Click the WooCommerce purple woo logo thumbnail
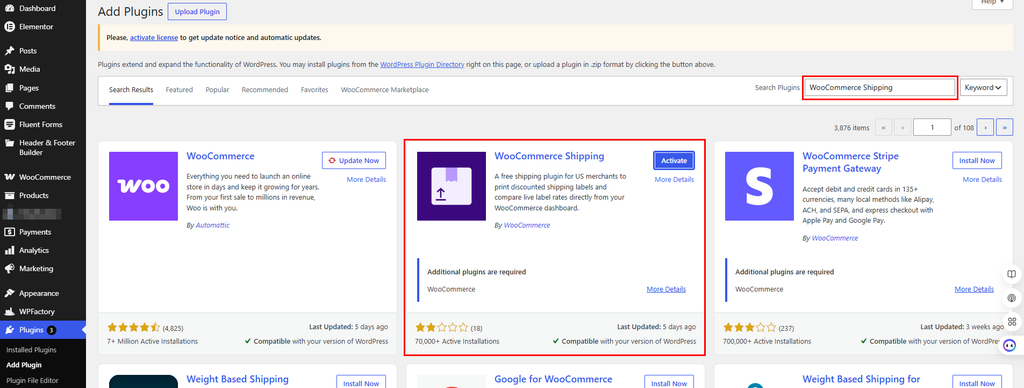The height and width of the screenshot is (388, 1024). click(x=144, y=186)
